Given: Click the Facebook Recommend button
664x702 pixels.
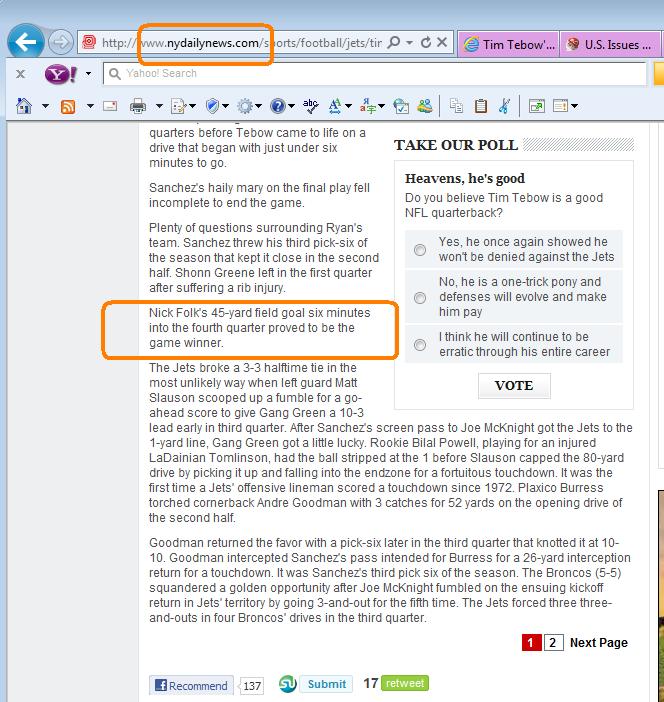Looking at the screenshot, I should [x=191, y=685].
